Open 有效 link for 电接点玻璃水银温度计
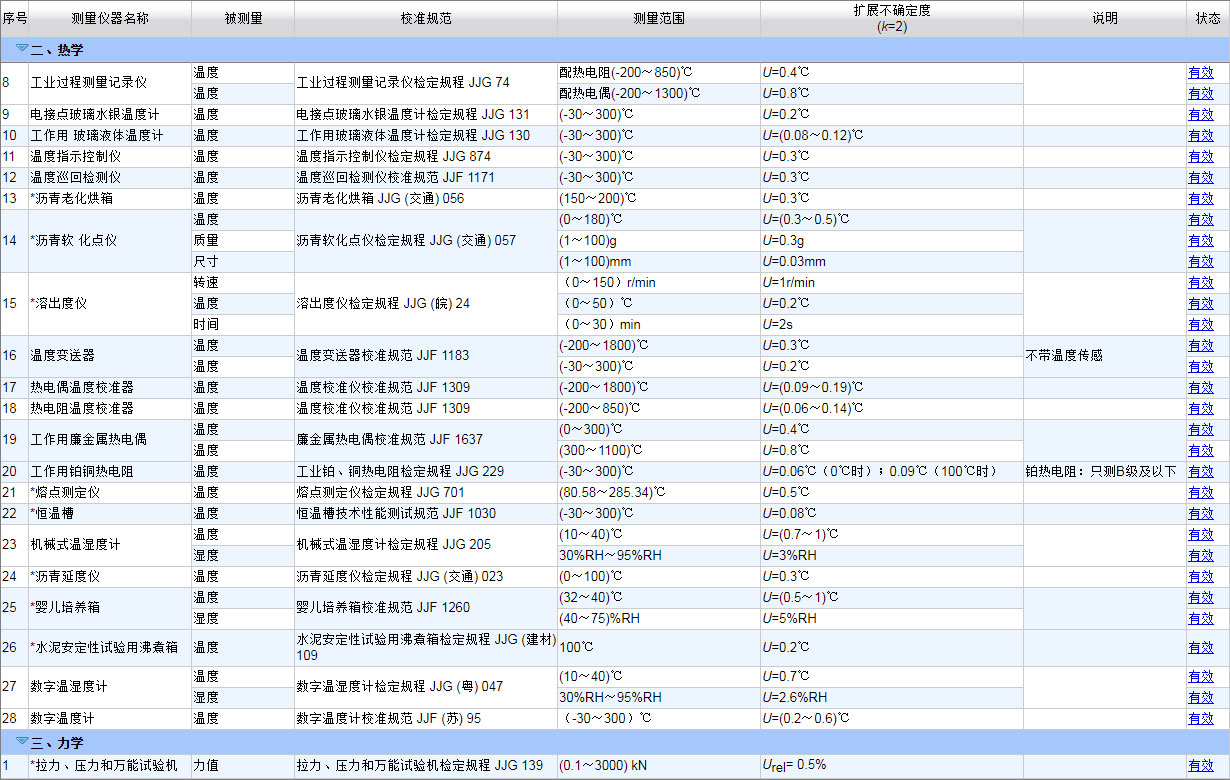 (1200, 114)
